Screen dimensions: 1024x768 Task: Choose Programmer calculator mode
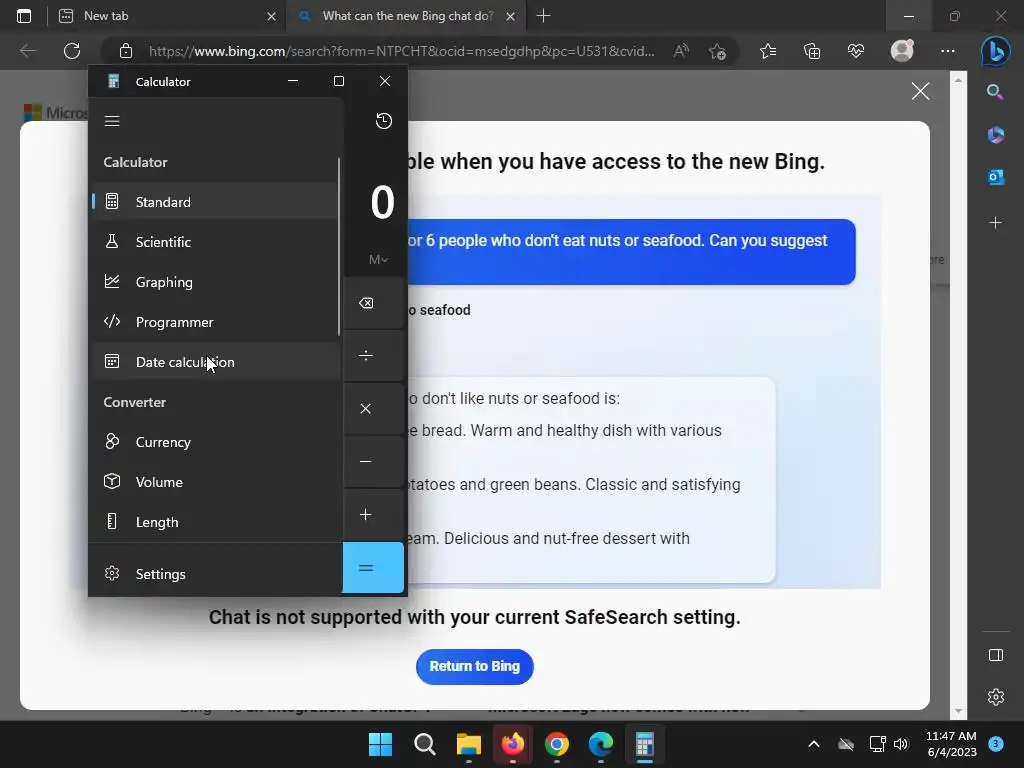pyautogui.click(x=215, y=322)
